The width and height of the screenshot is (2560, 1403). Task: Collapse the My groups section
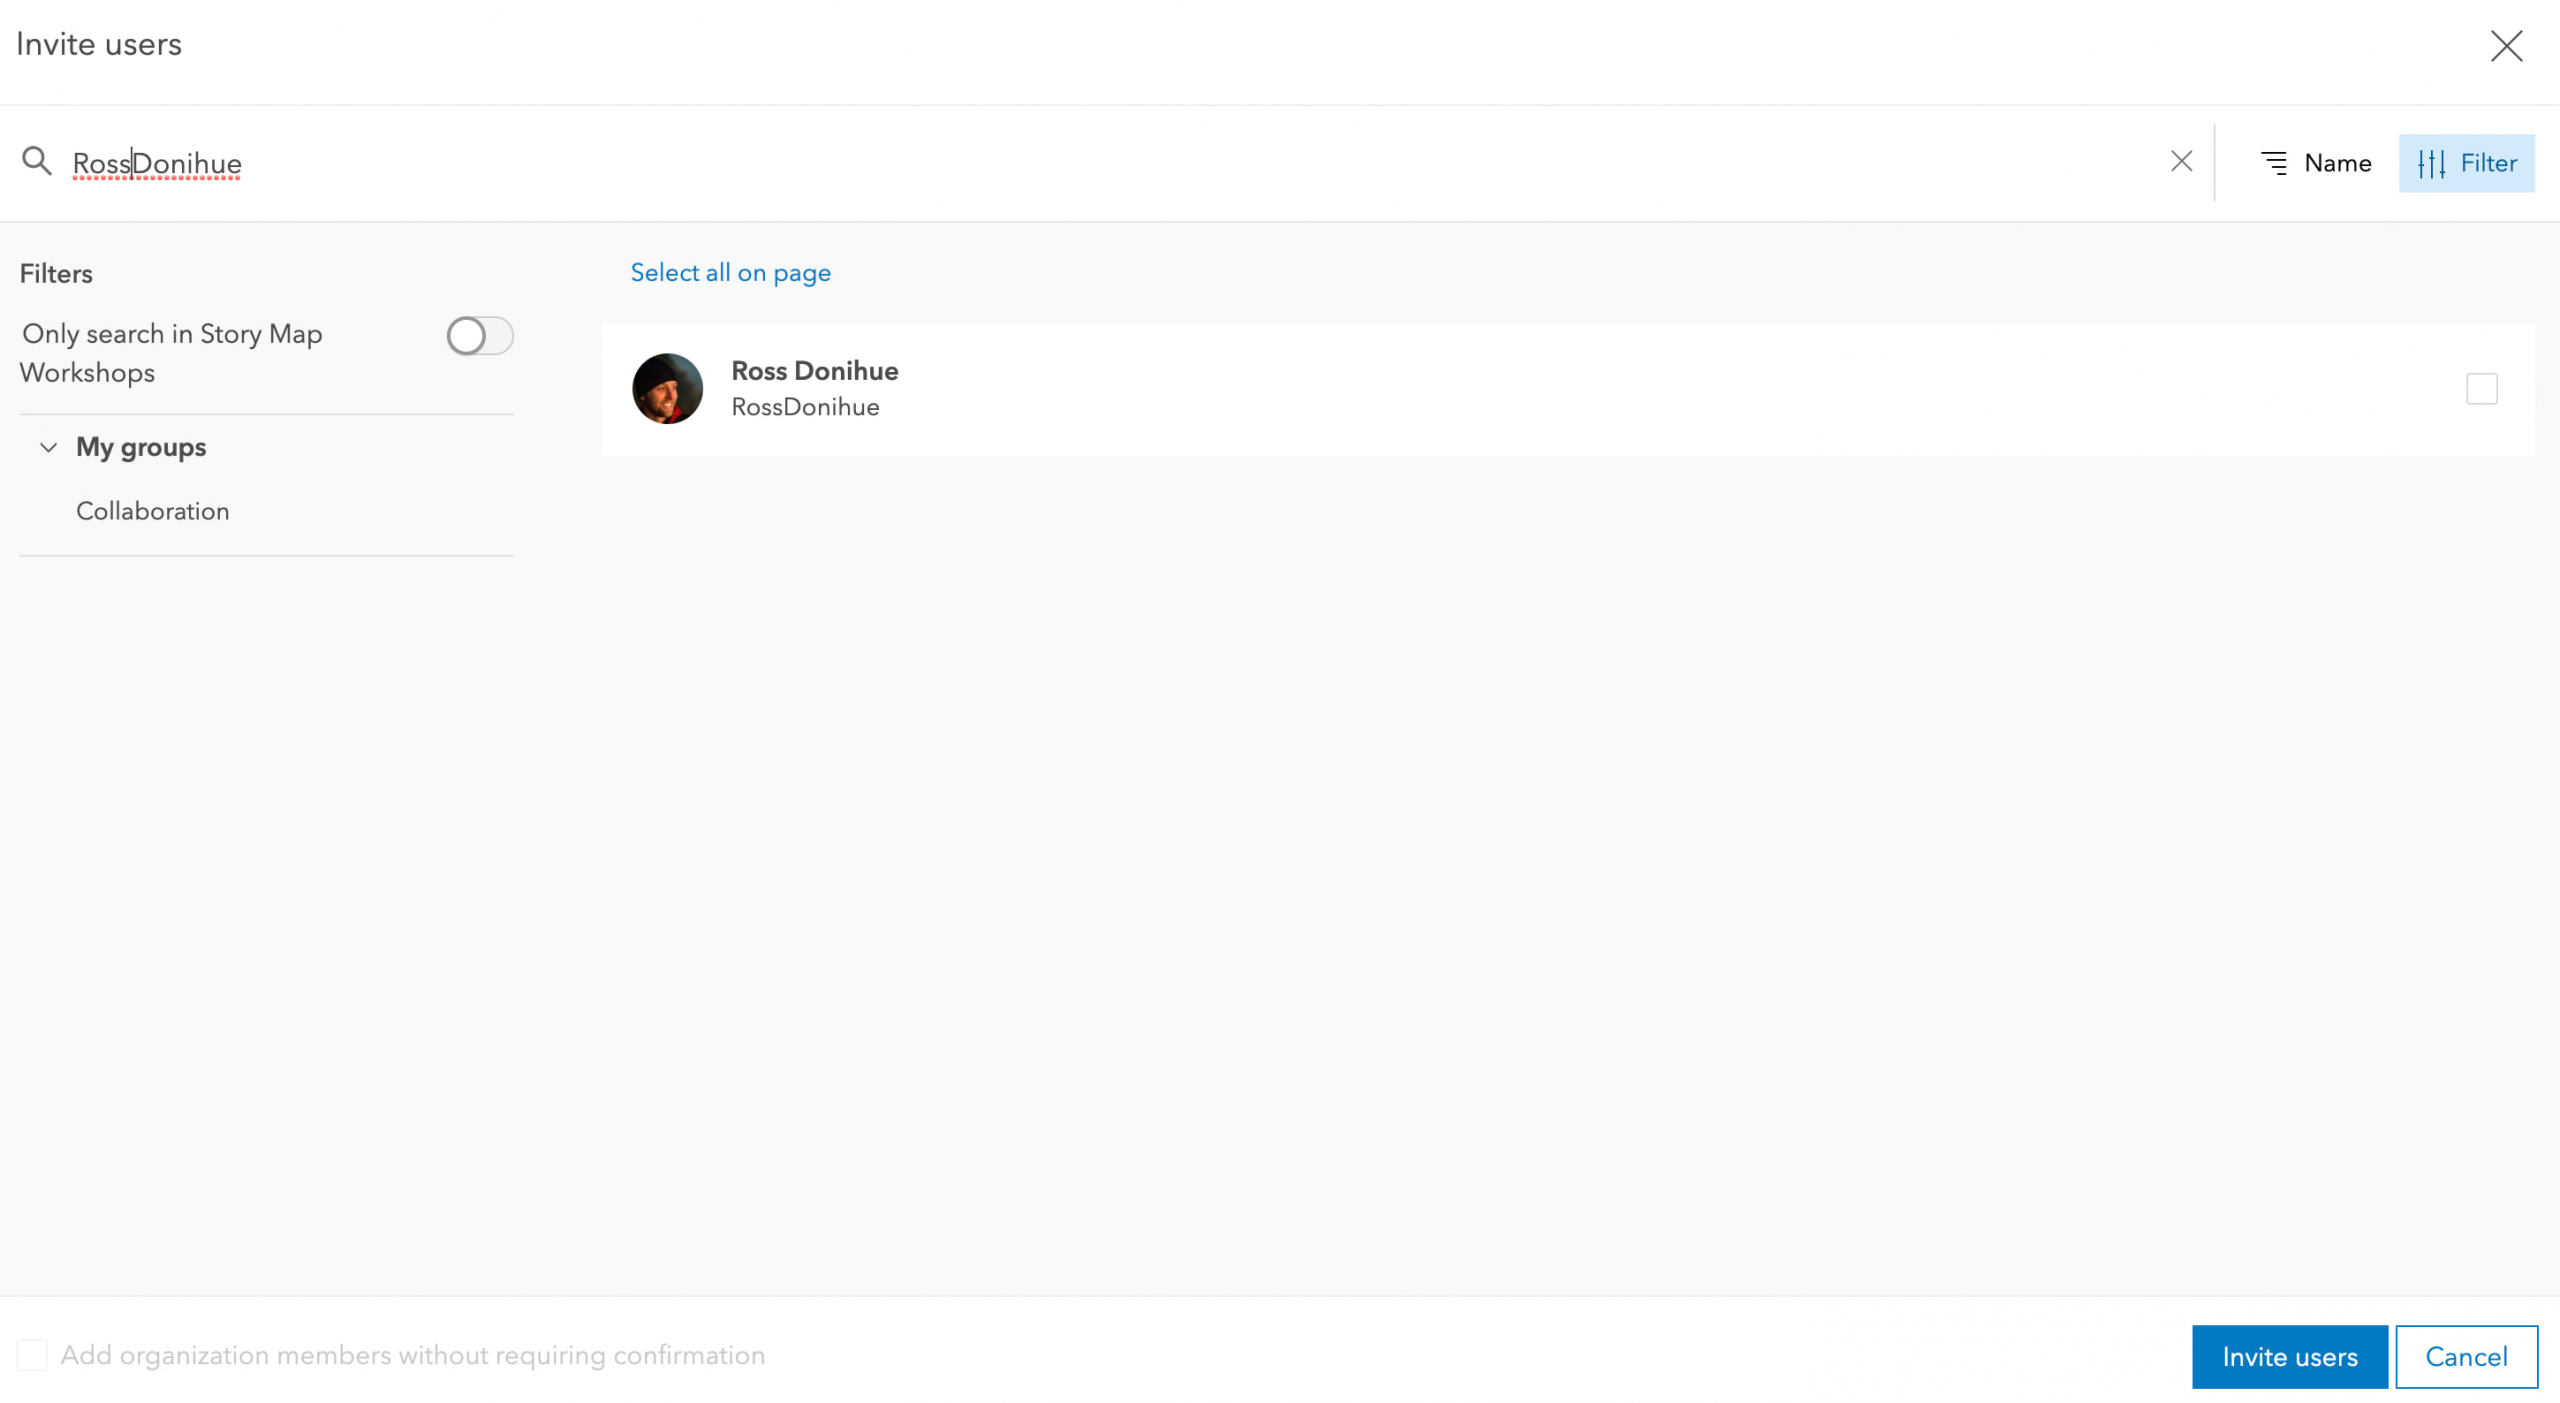(48, 447)
